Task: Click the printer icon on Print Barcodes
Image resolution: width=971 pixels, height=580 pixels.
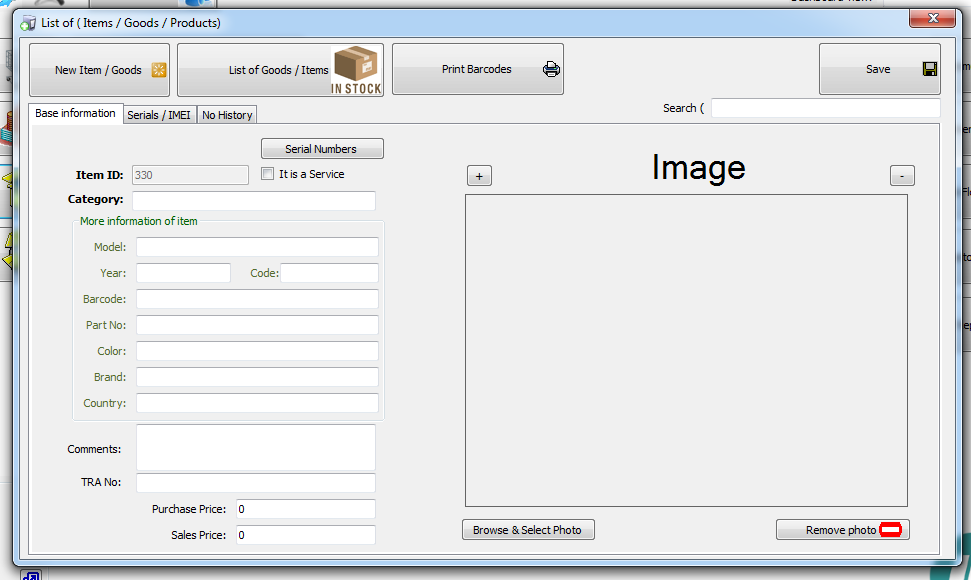Action: [551, 70]
